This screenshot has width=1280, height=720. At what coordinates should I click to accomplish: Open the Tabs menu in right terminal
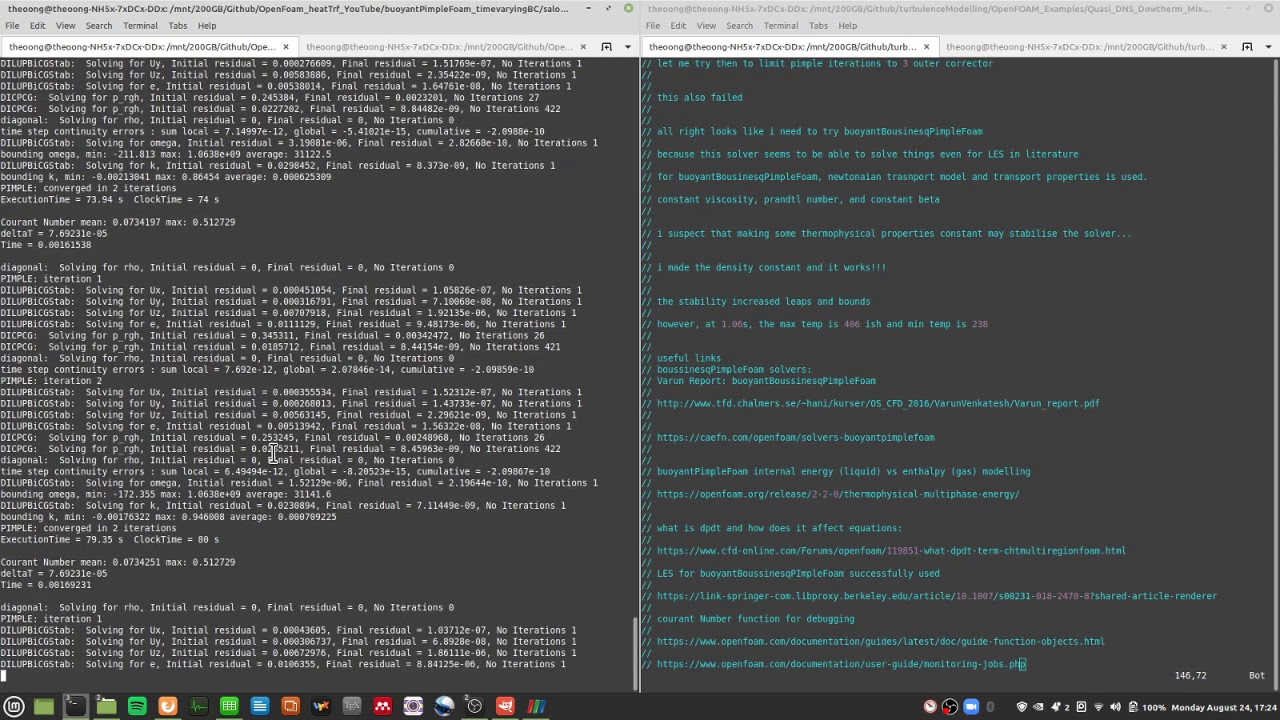[818, 25]
